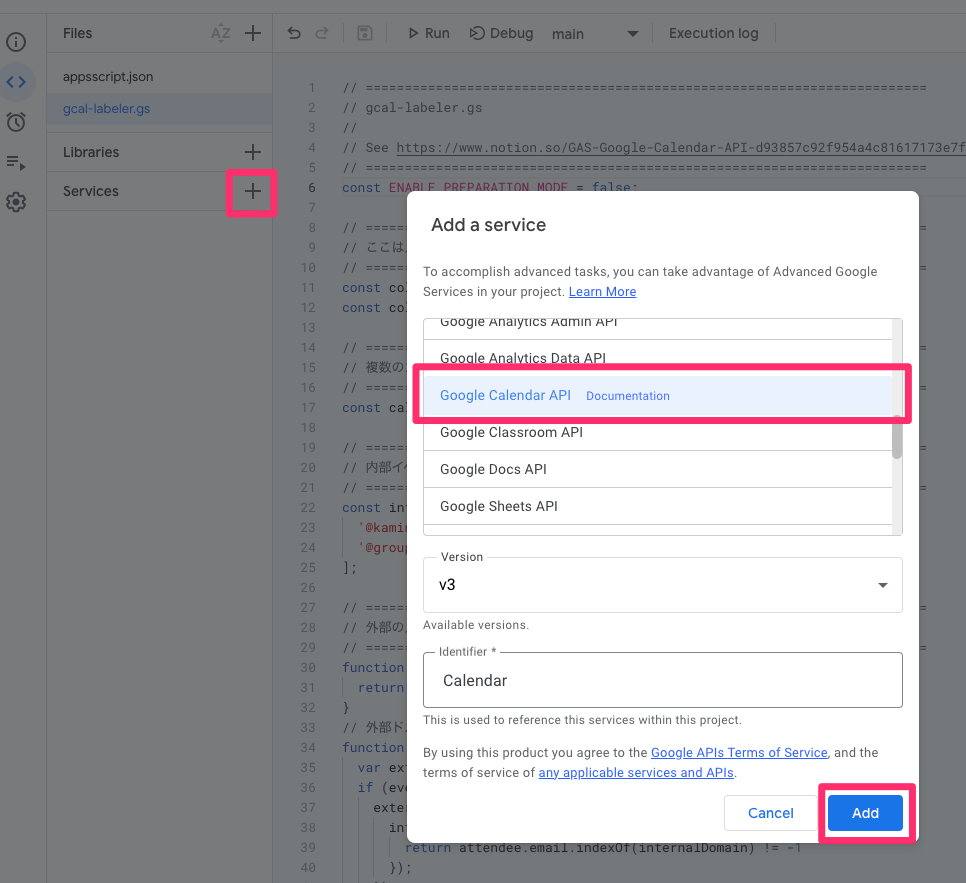Select gcal-labeler.gs file
This screenshot has height=883, width=966.
pos(159,109)
